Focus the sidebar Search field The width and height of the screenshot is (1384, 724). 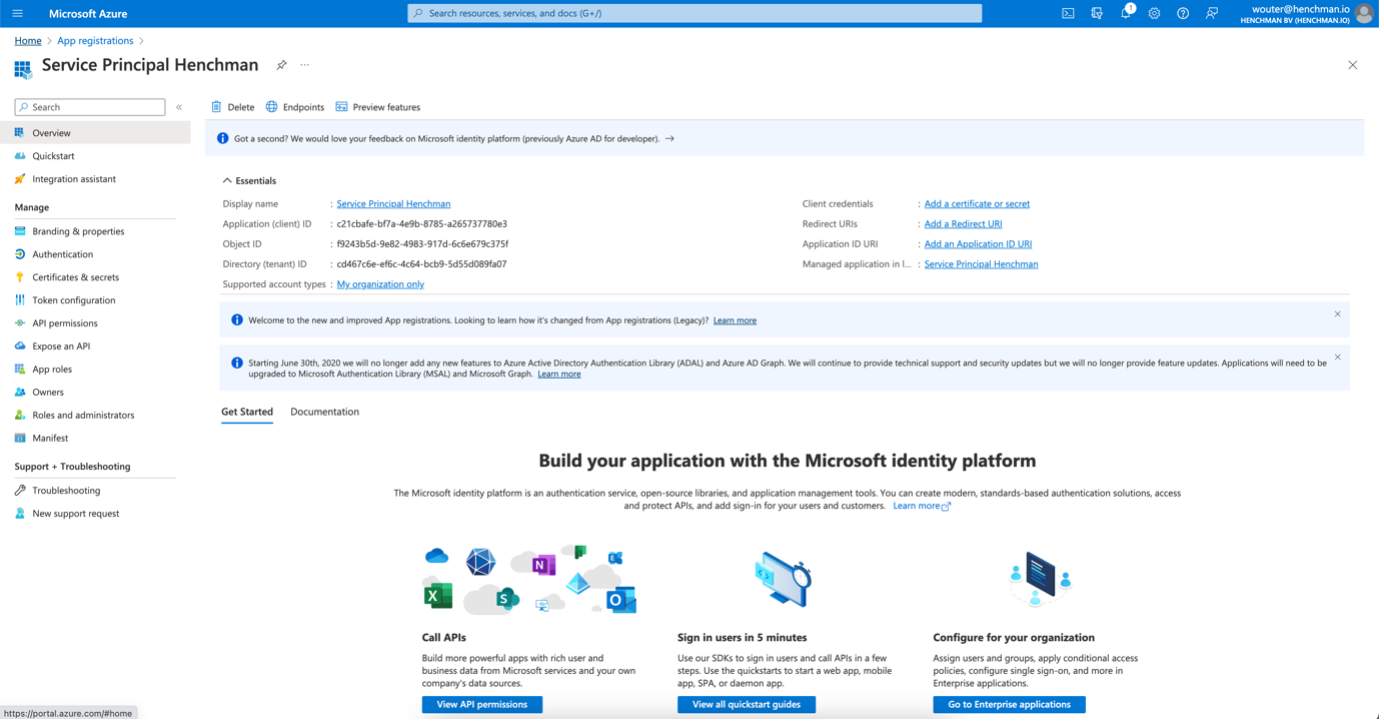pyautogui.click(x=90, y=108)
